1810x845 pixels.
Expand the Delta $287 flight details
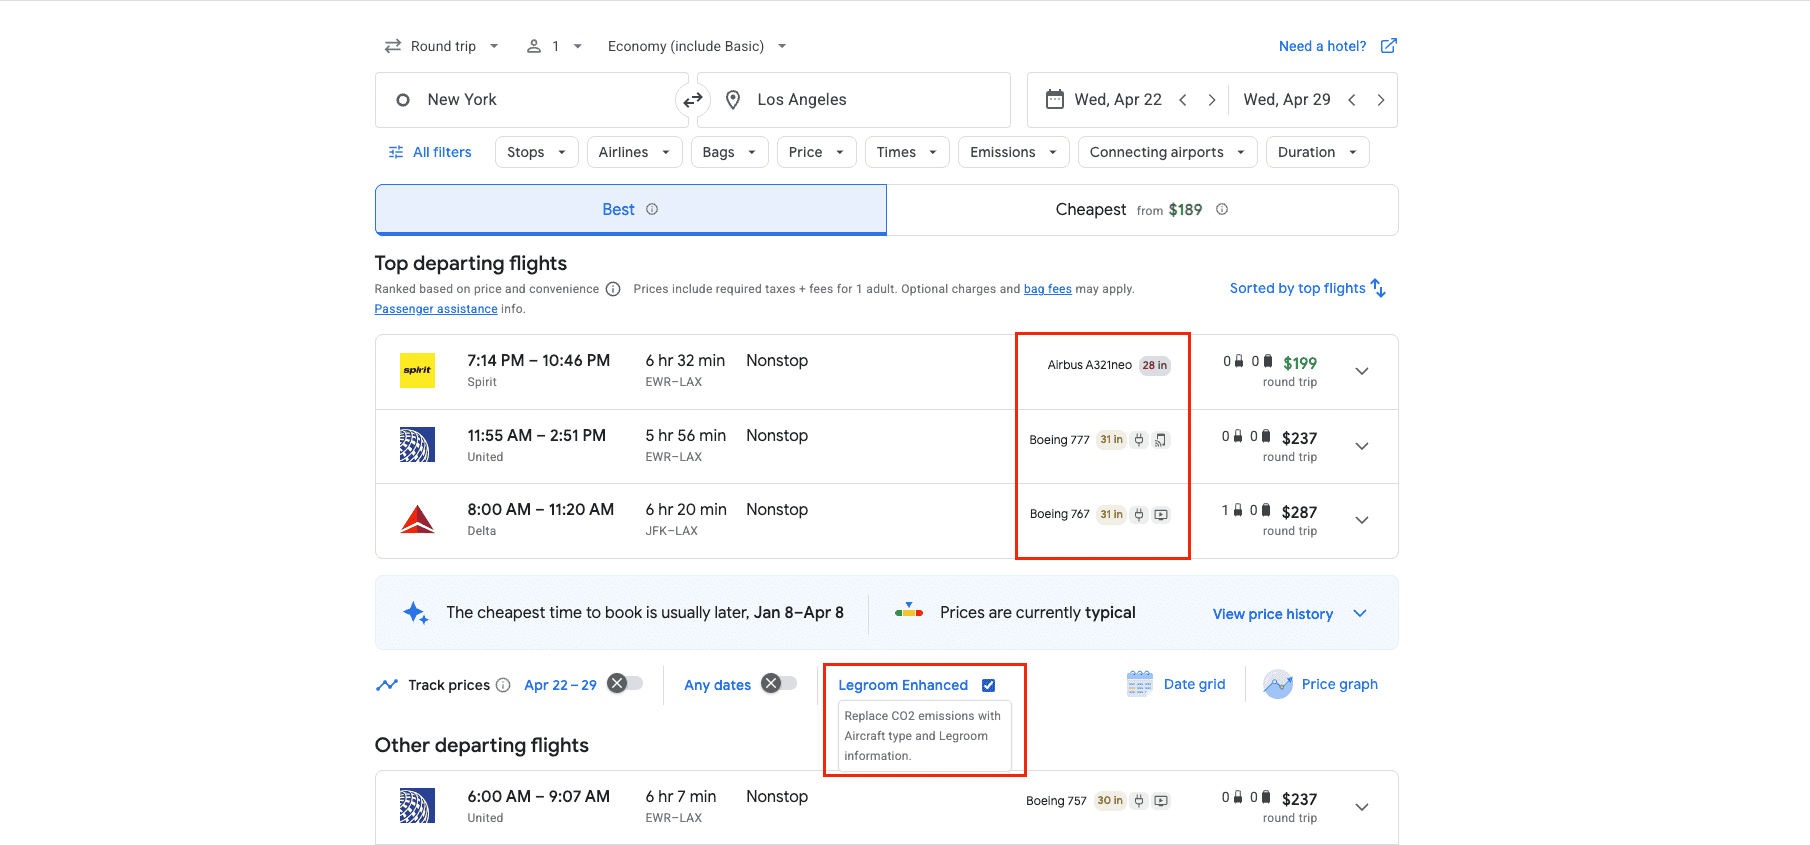click(1362, 520)
